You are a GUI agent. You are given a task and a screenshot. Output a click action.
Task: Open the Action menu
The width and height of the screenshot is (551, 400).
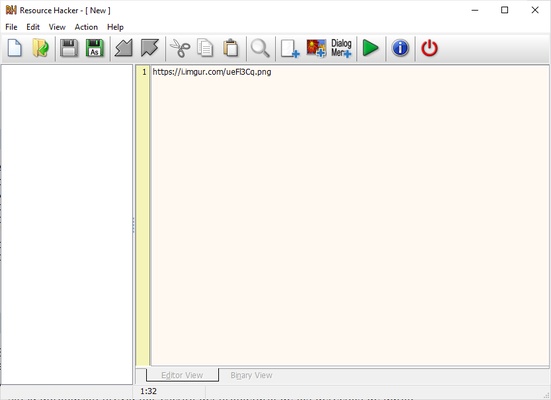coord(86,27)
